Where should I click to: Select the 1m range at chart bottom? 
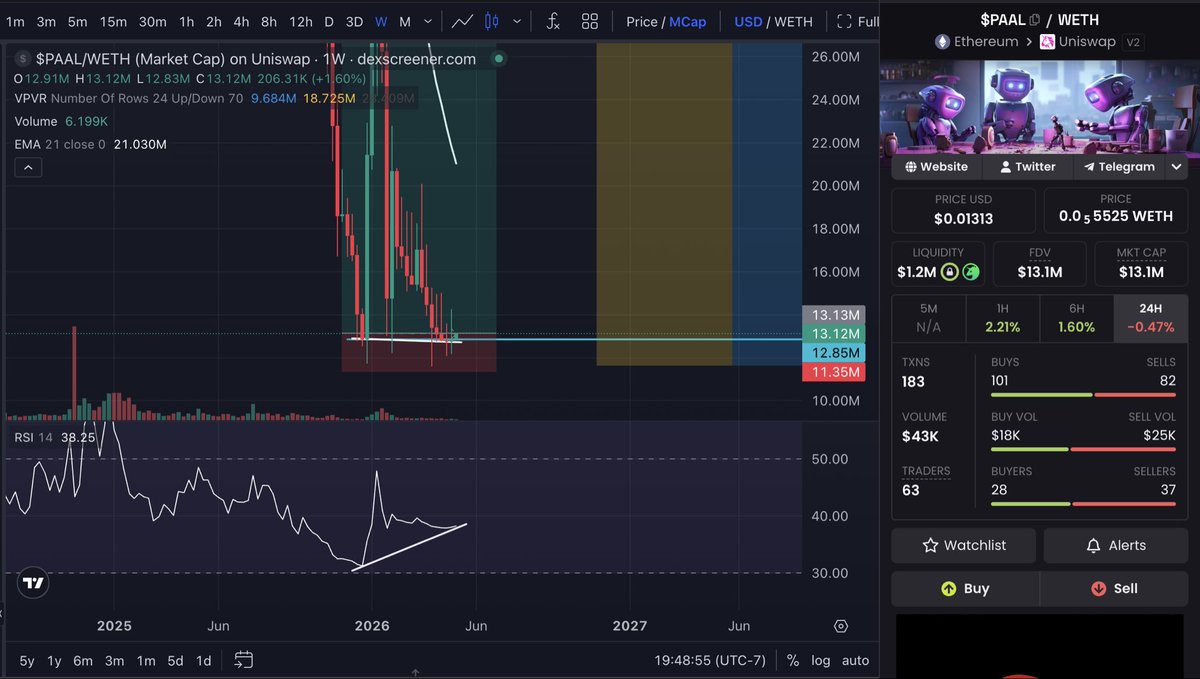click(x=146, y=660)
